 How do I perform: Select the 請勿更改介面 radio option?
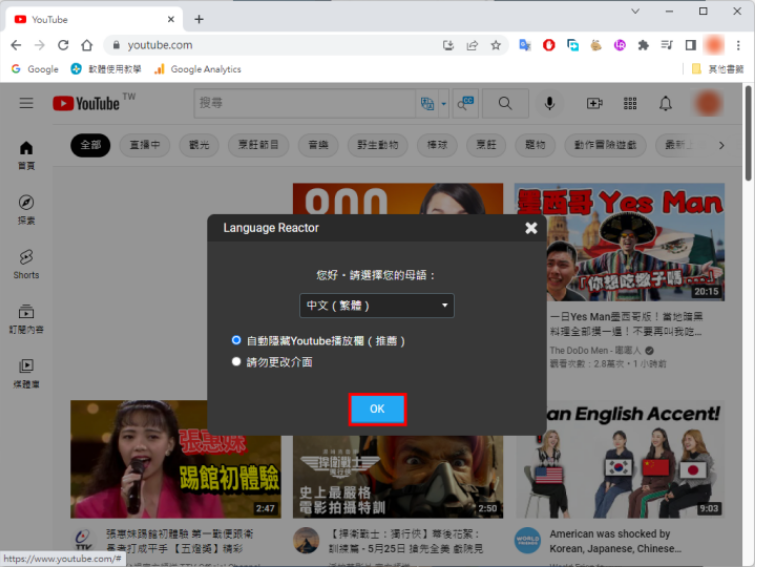coord(236,362)
